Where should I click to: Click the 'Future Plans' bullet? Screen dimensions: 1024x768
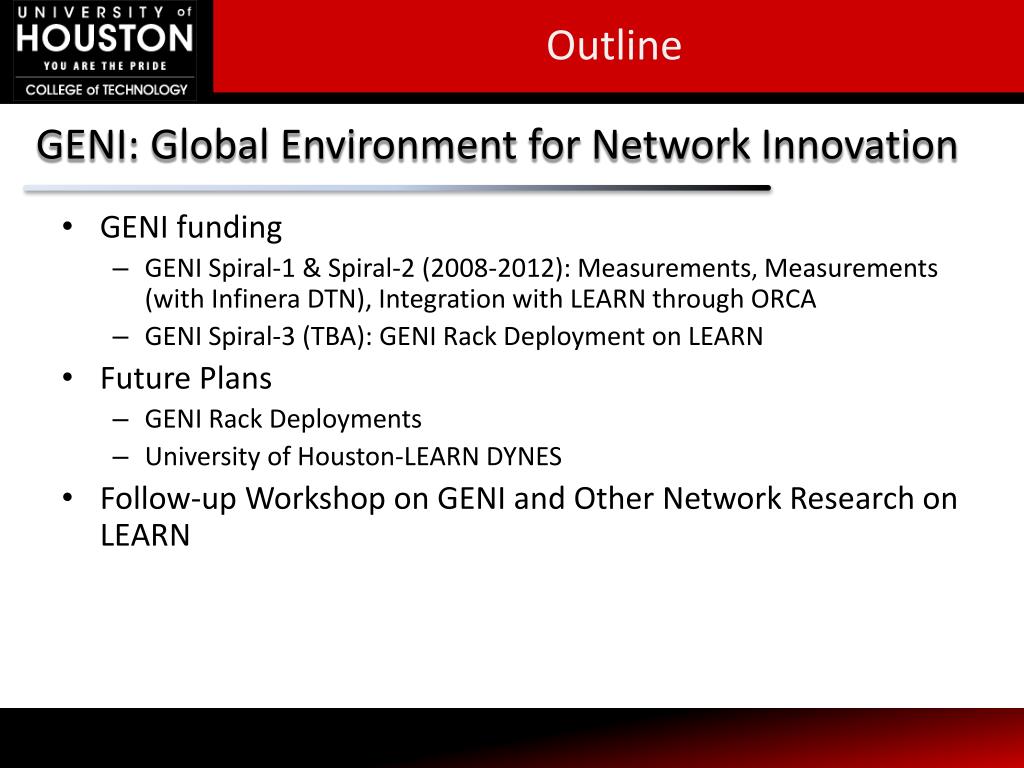point(185,378)
